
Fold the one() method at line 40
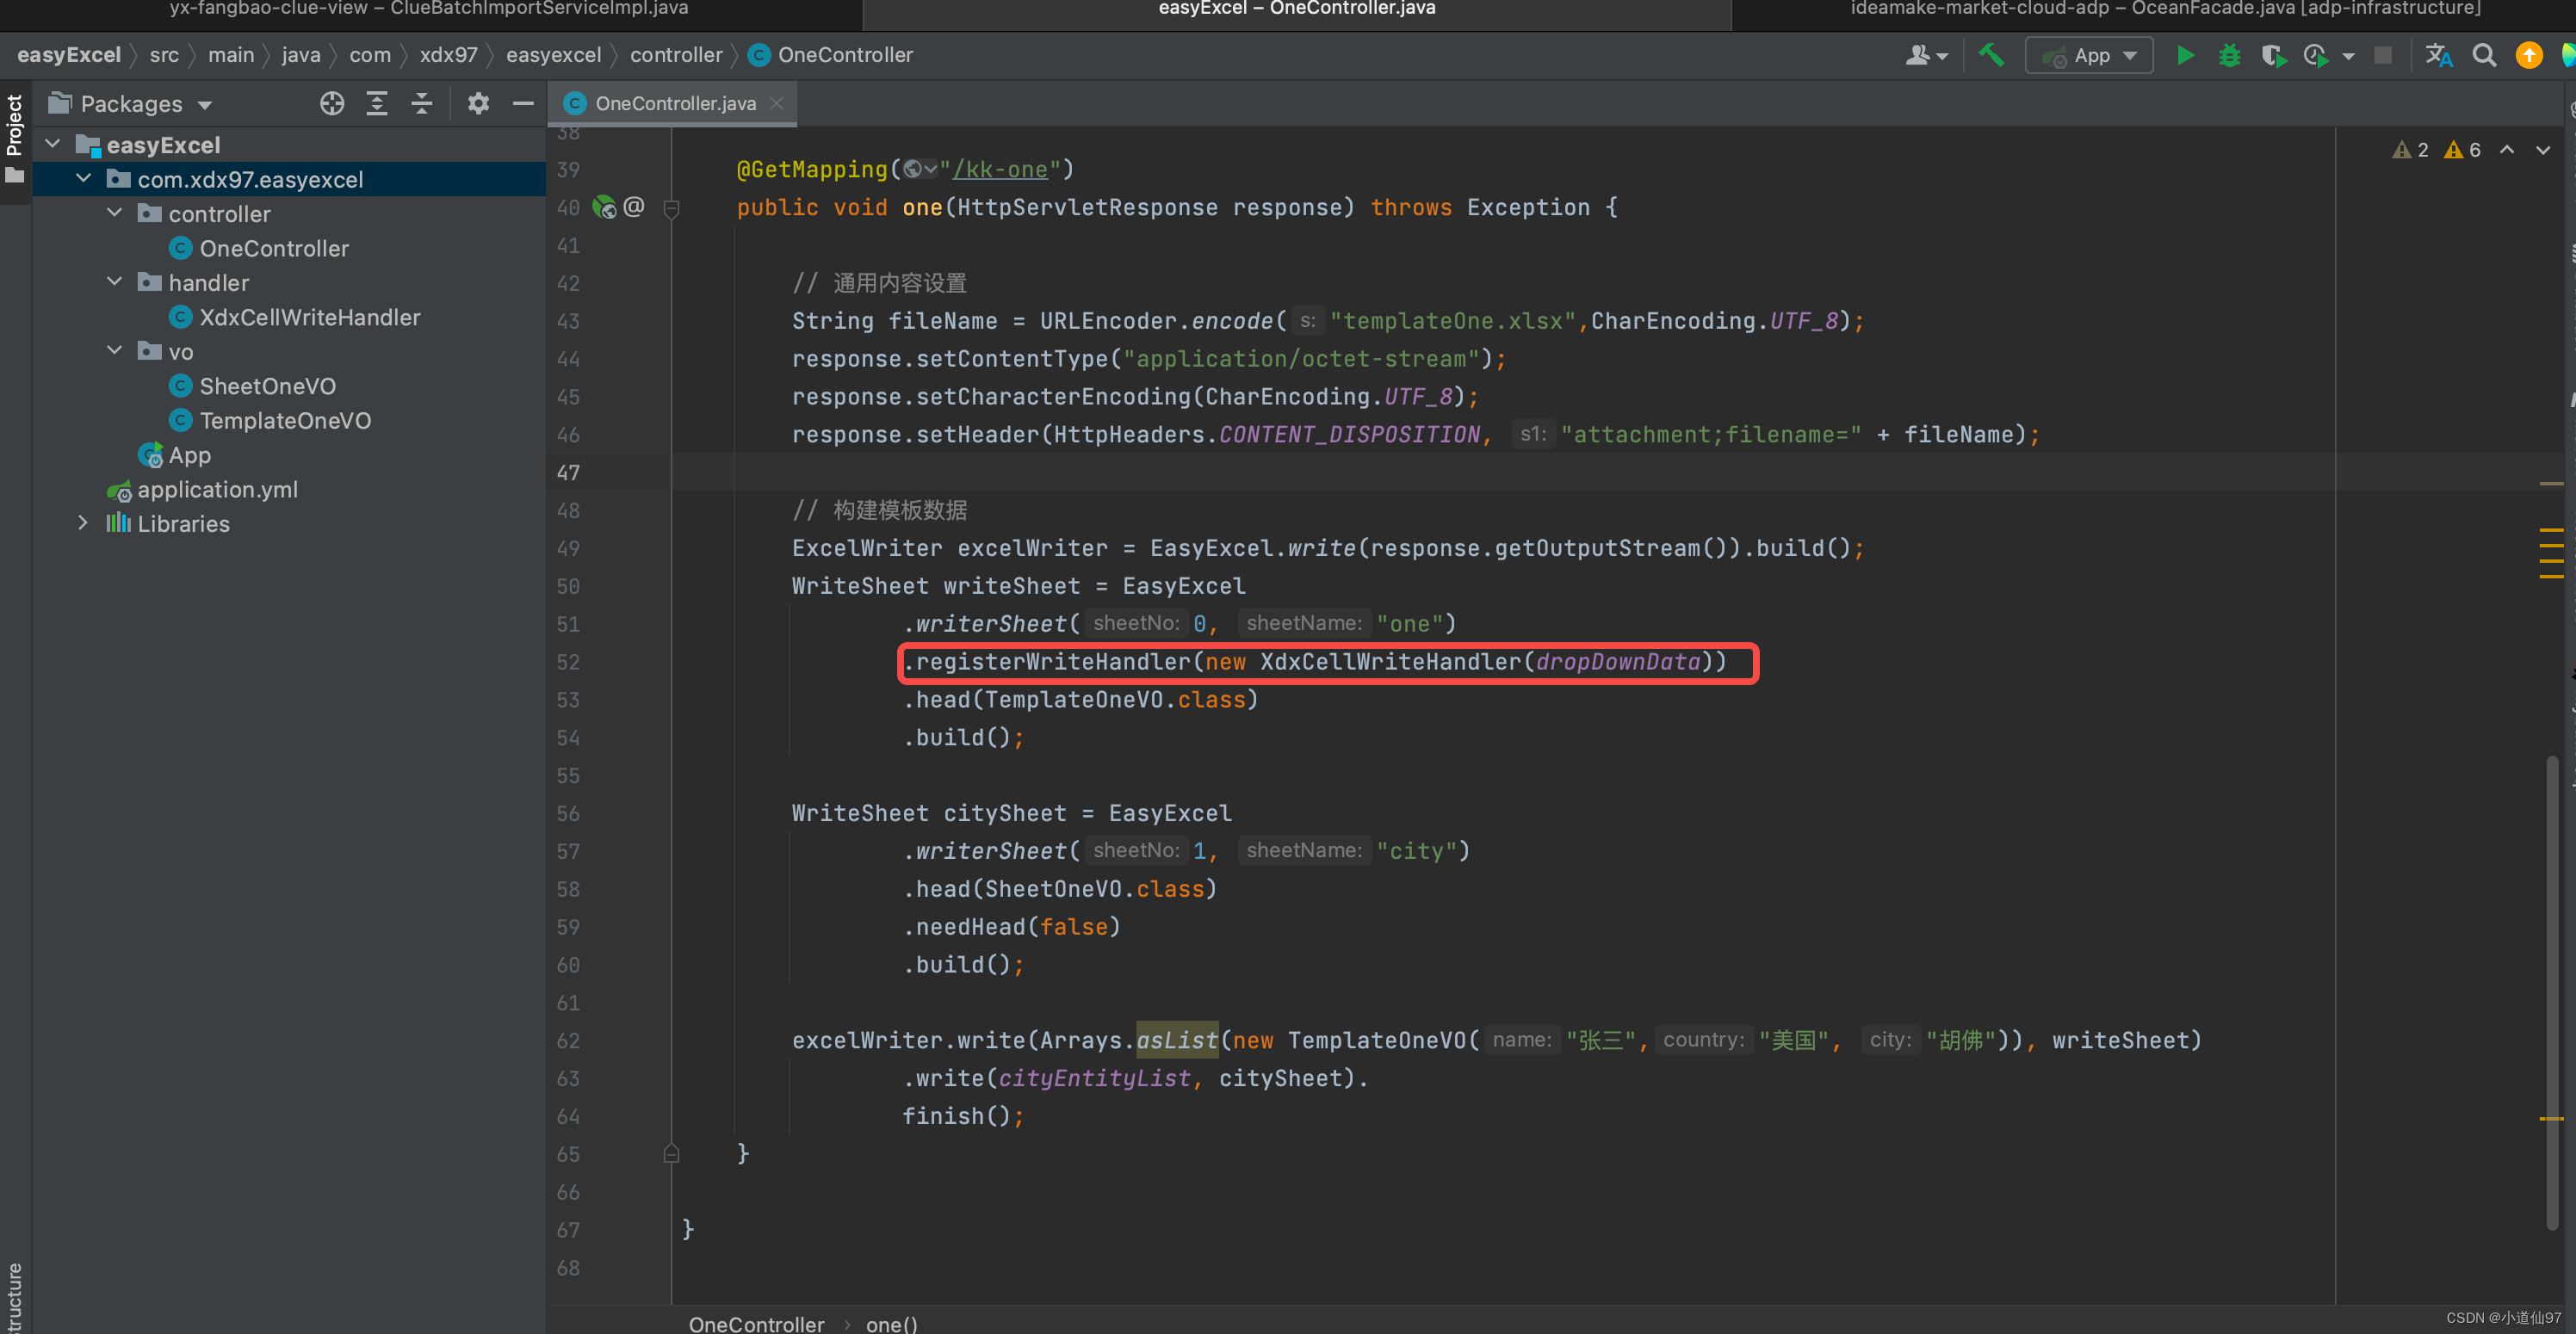(x=672, y=208)
